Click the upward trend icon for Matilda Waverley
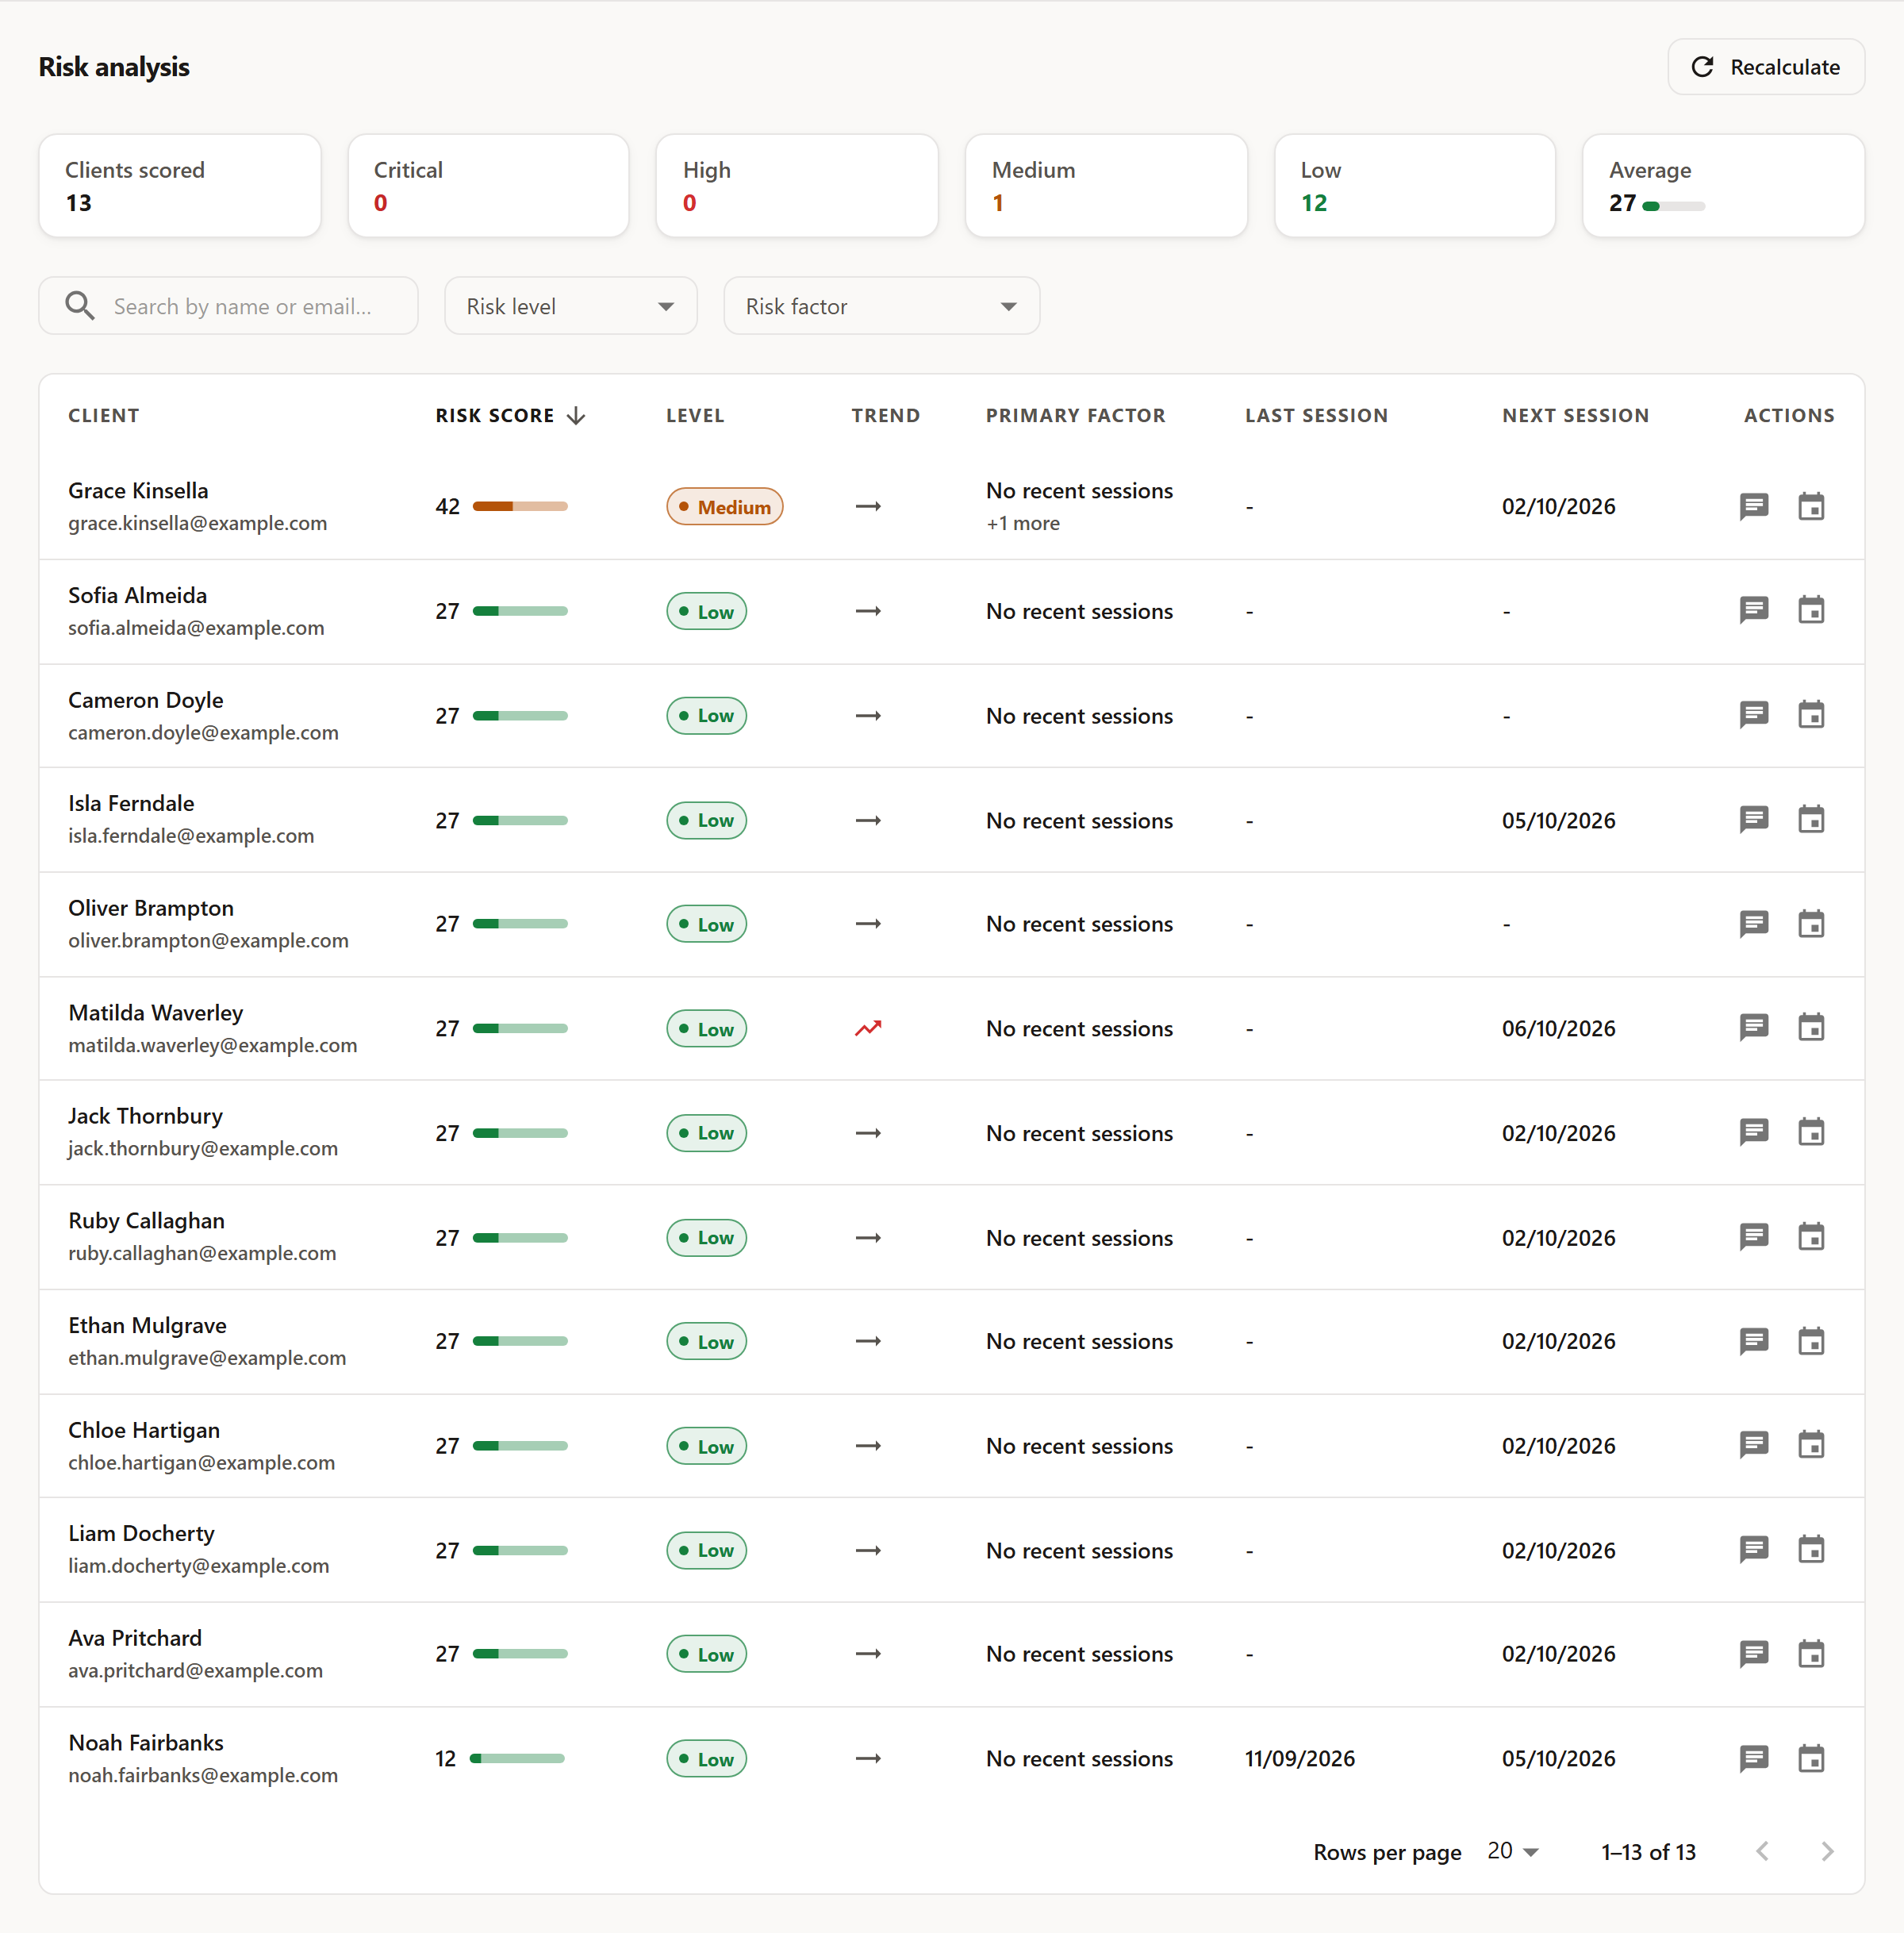1904x1933 pixels. (868, 1028)
